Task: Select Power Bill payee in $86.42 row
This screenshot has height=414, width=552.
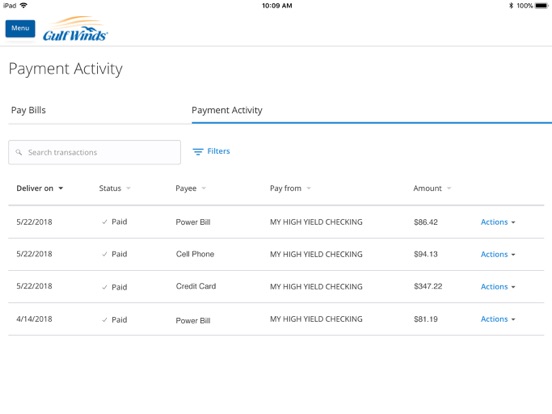Action: (193, 222)
